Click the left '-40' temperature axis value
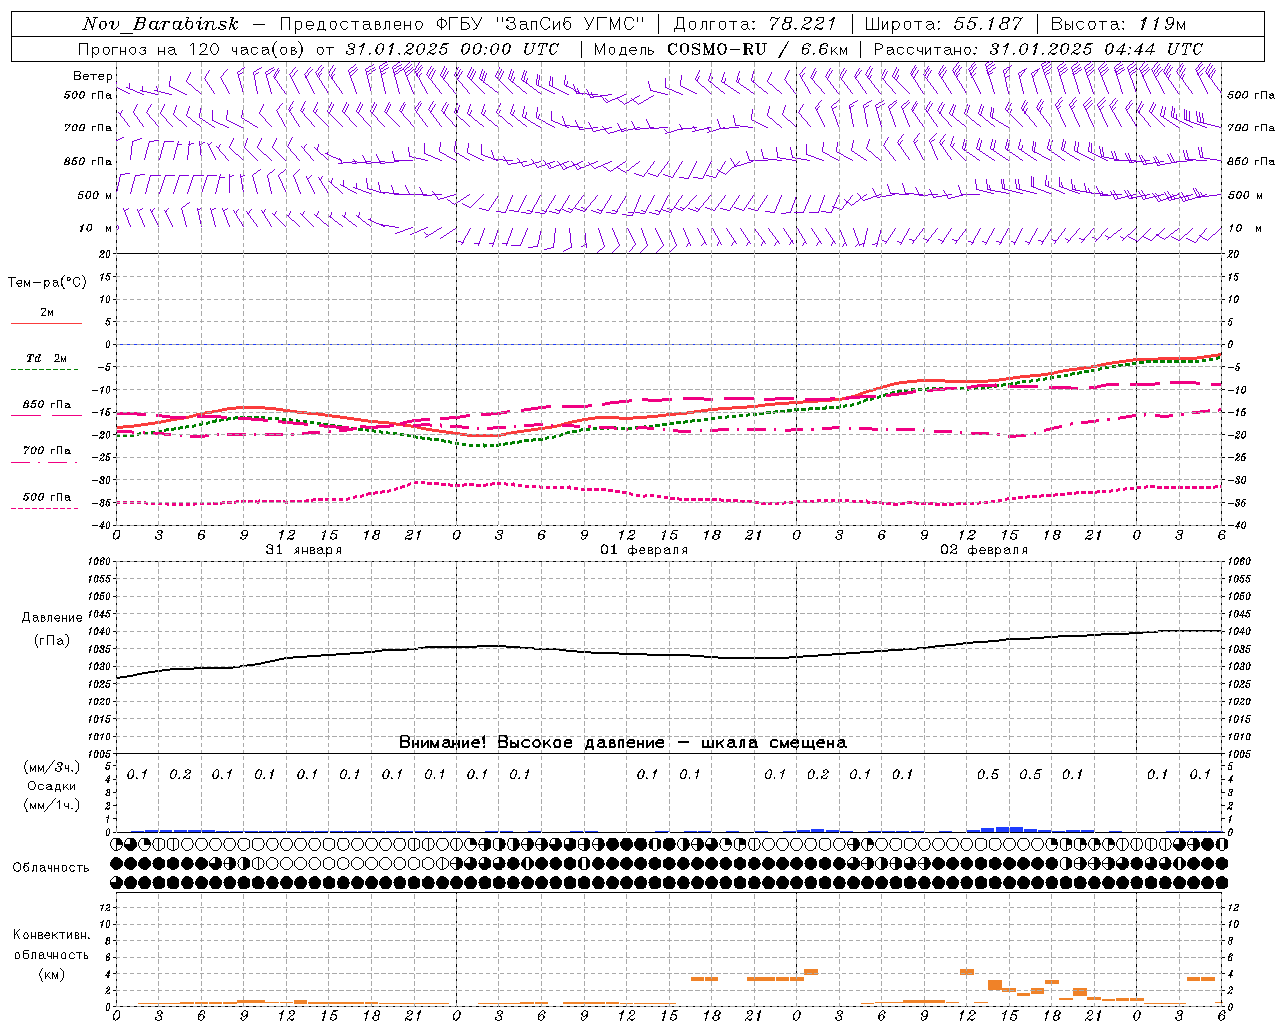The image size is (1280, 1024). [x=102, y=526]
